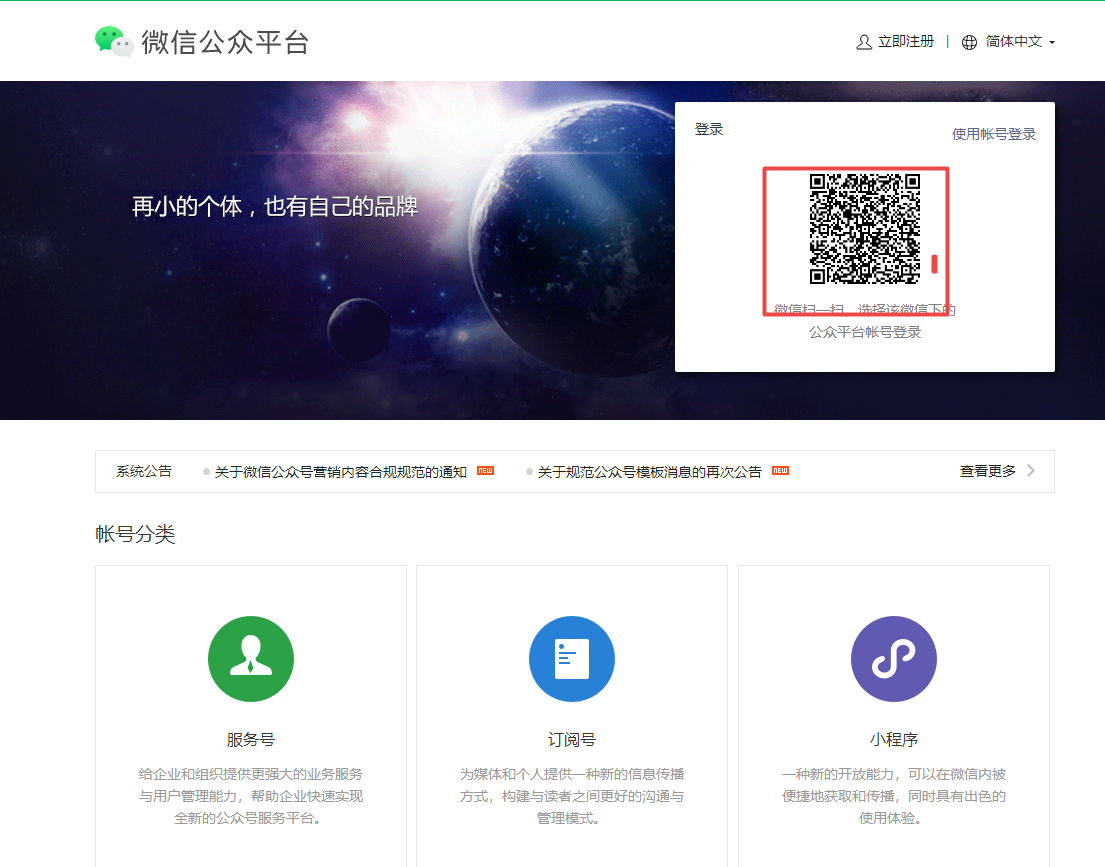Viewport: 1105px width, 867px height.
Task: Switch to 使用帐号登录 account login
Action: (994, 134)
